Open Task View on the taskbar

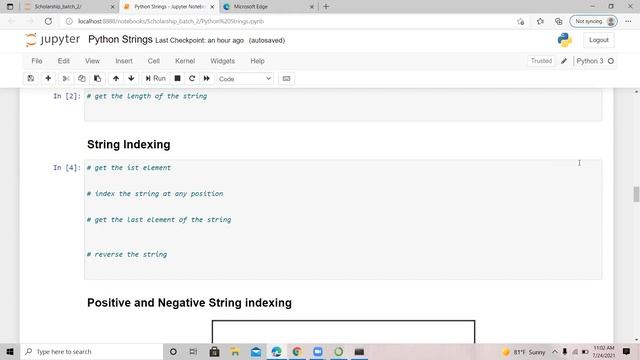[x=193, y=351]
